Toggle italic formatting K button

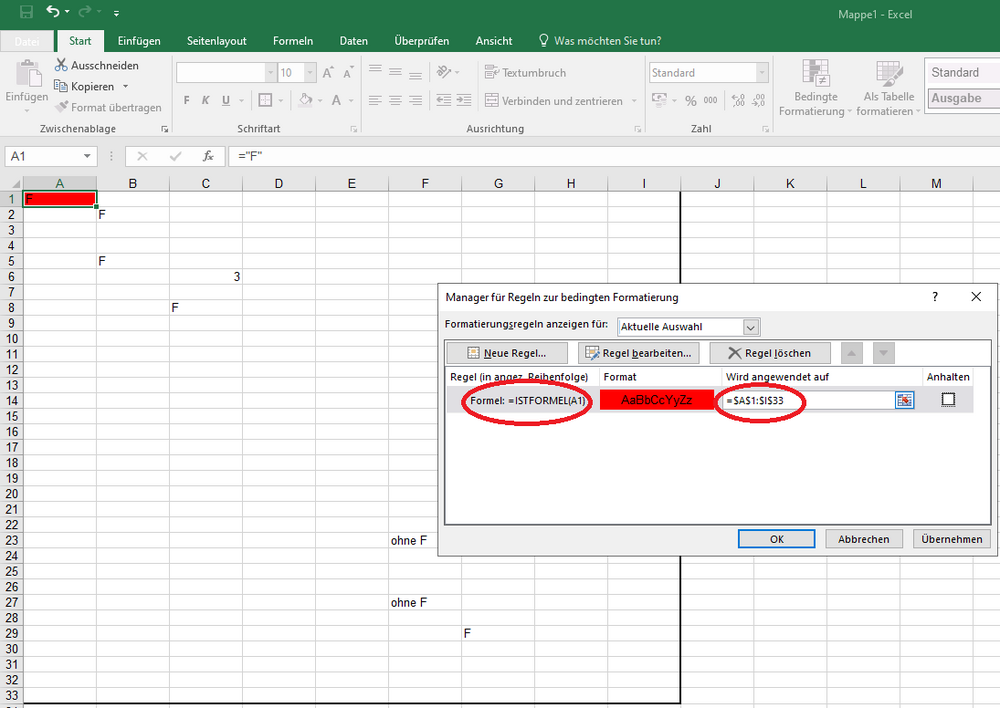(x=206, y=101)
